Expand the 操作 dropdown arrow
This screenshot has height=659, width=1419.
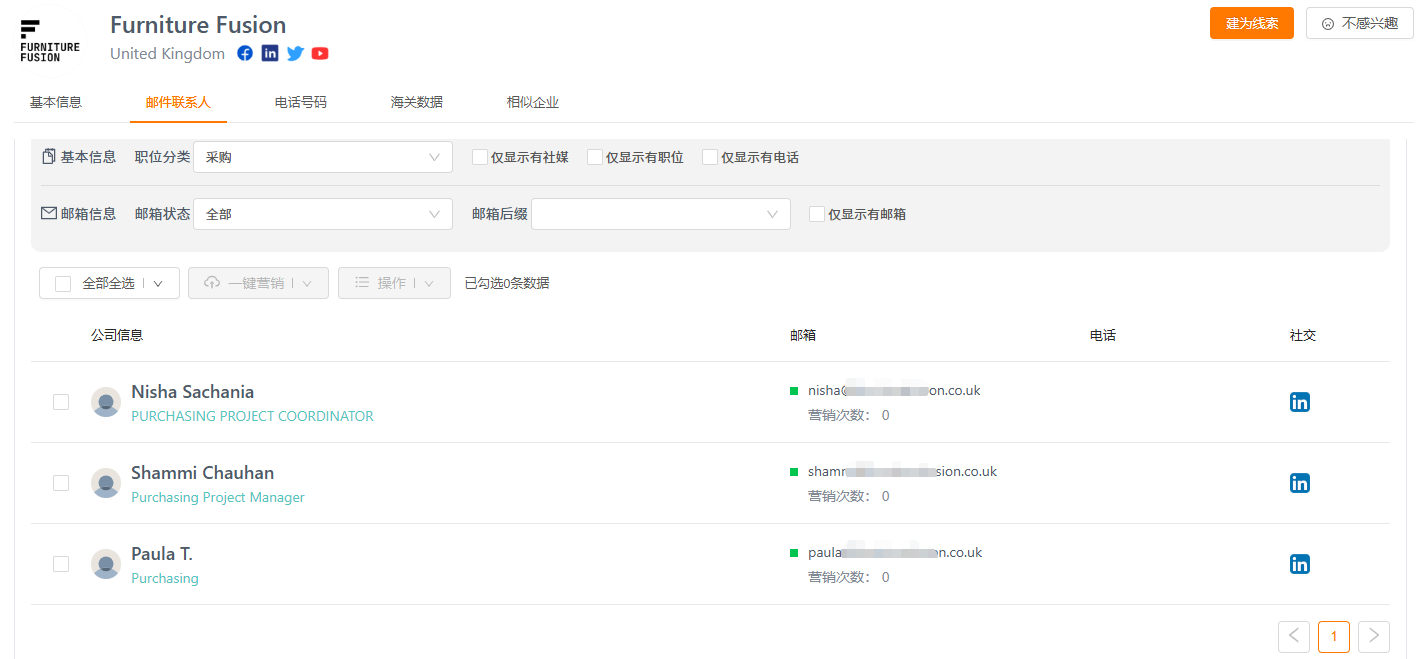[x=429, y=284]
